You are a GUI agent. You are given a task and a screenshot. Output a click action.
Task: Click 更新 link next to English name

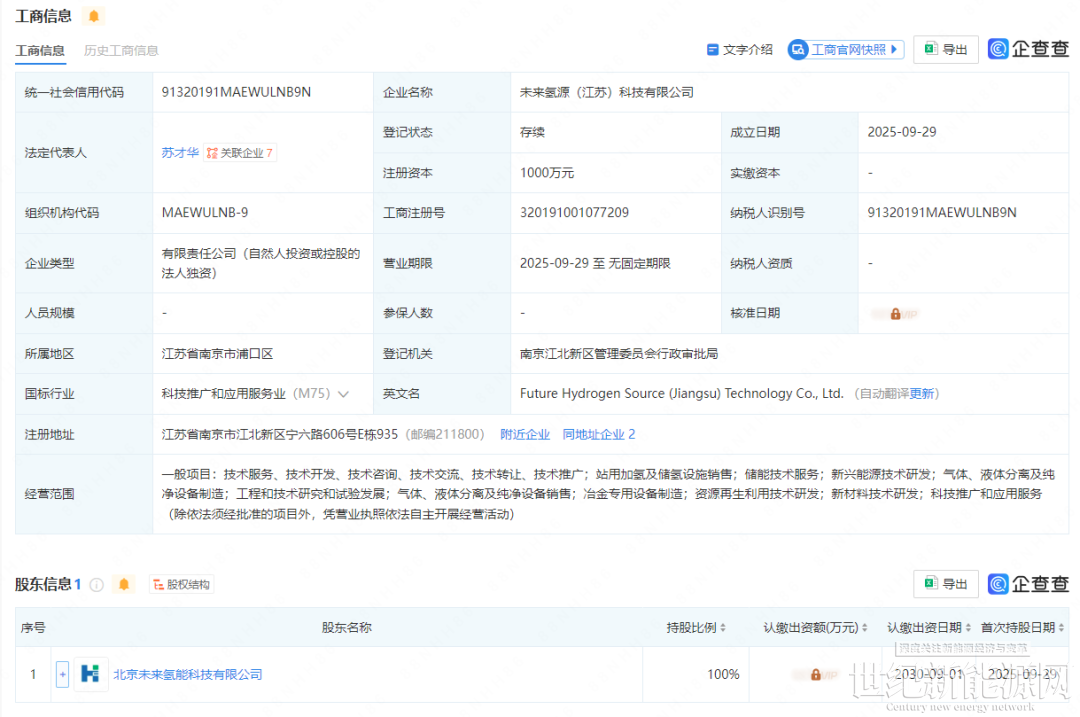click(922, 394)
